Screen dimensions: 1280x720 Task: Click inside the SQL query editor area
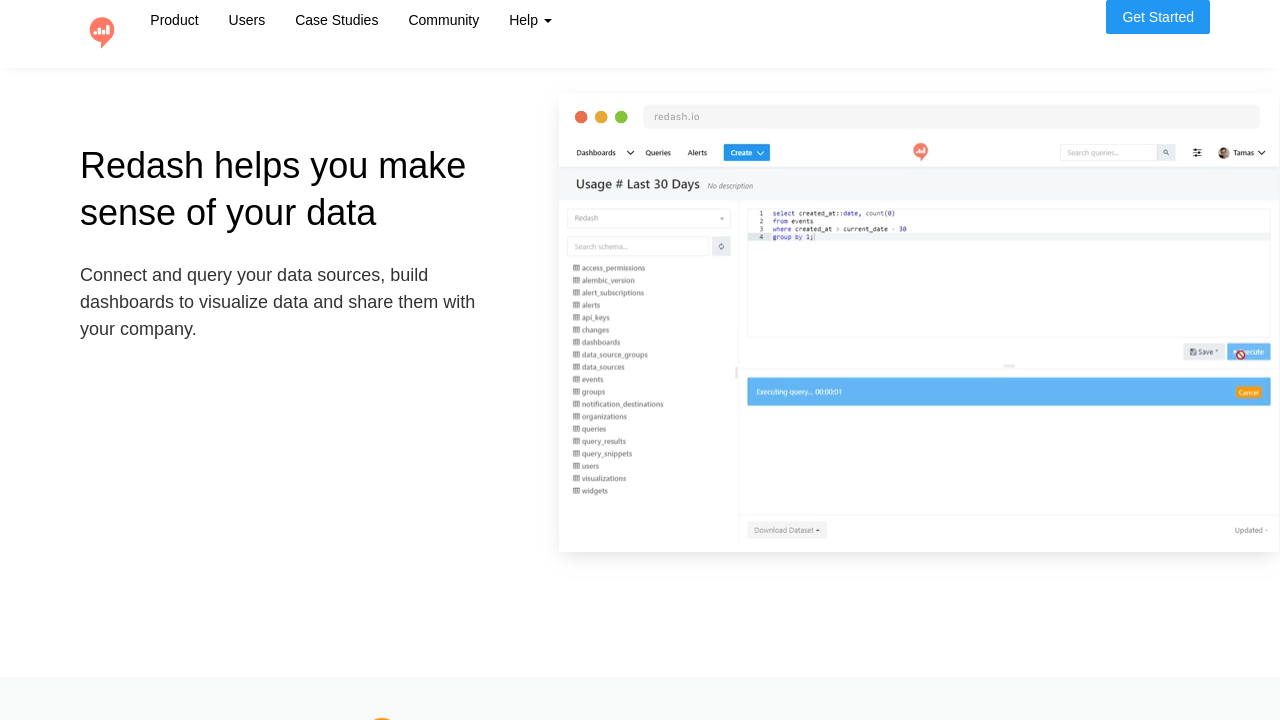[1009, 272]
